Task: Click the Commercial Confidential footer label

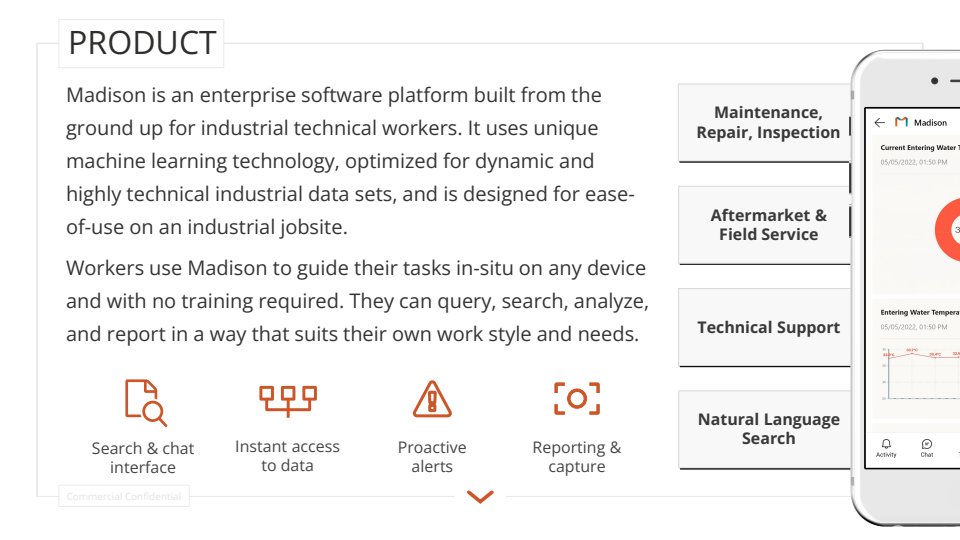Action: tap(124, 496)
